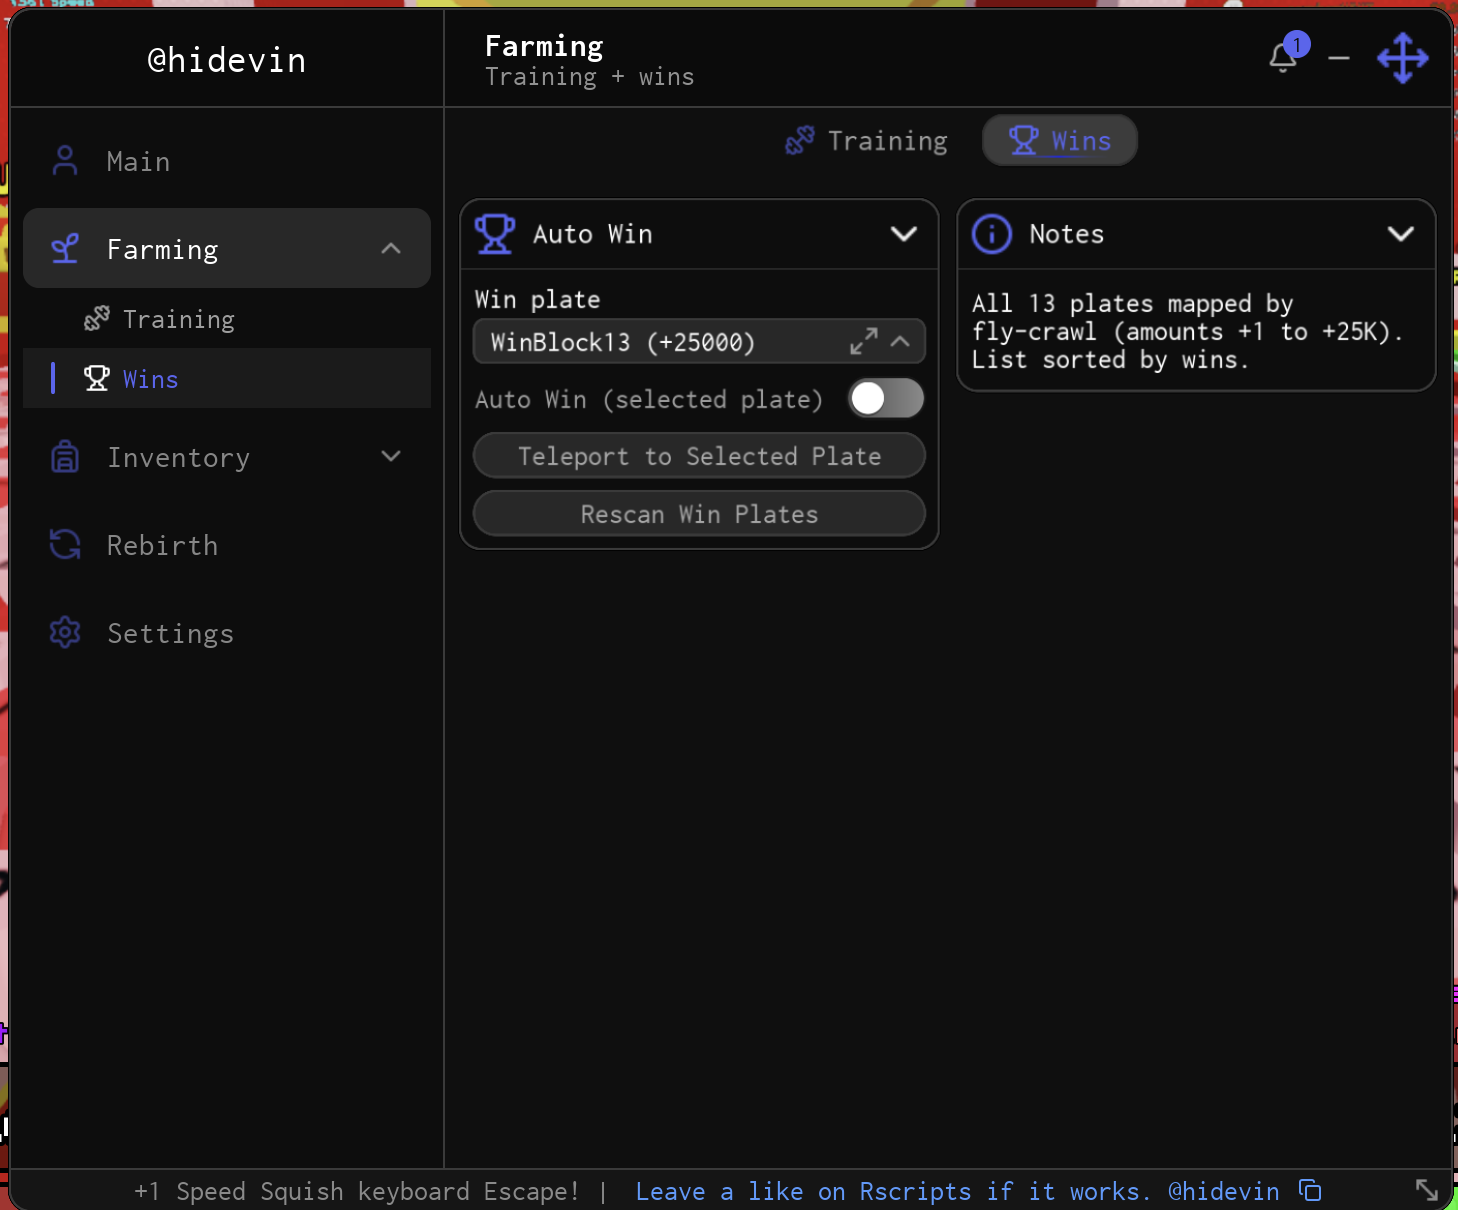The width and height of the screenshot is (1458, 1210).
Task: Open Training sidebar sub-item
Action: click(227, 319)
